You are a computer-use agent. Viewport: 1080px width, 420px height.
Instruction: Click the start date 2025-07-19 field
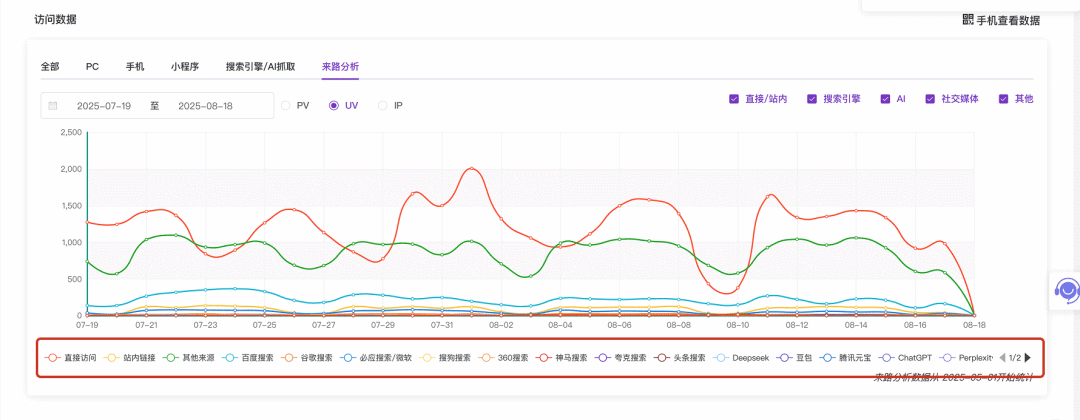[104, 105]
